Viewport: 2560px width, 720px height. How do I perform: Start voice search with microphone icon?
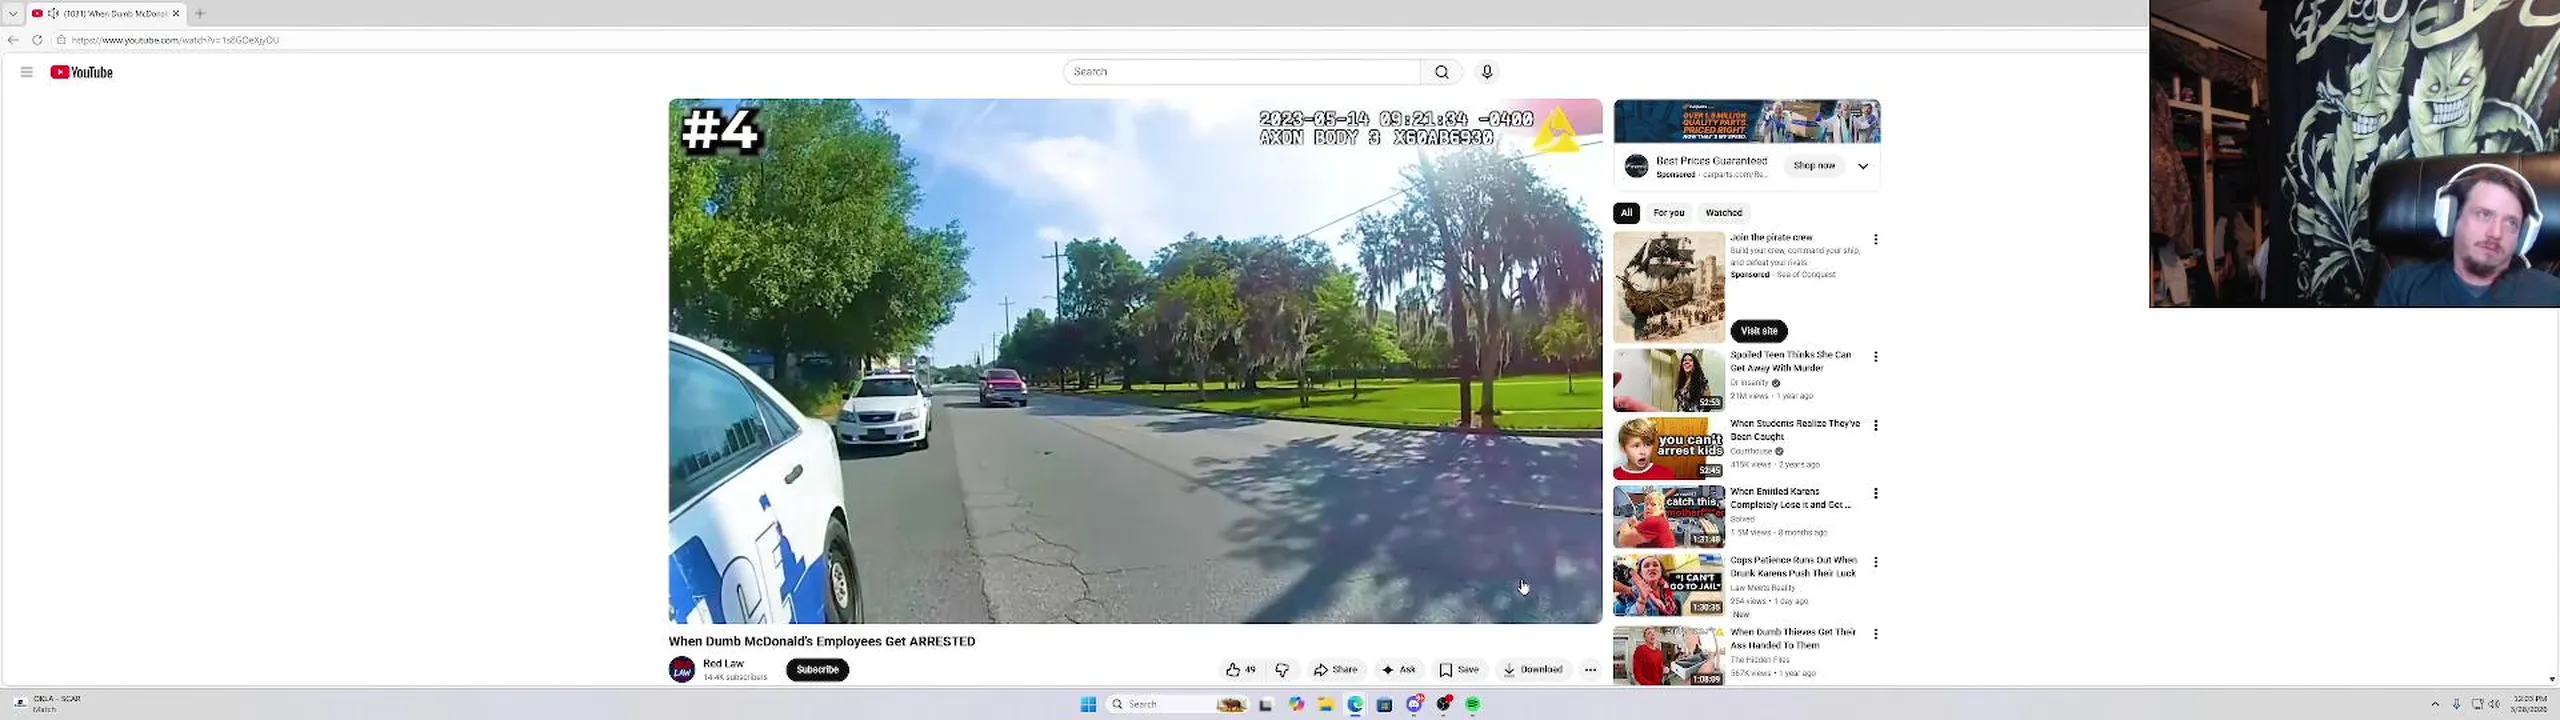pos(1487,72)
